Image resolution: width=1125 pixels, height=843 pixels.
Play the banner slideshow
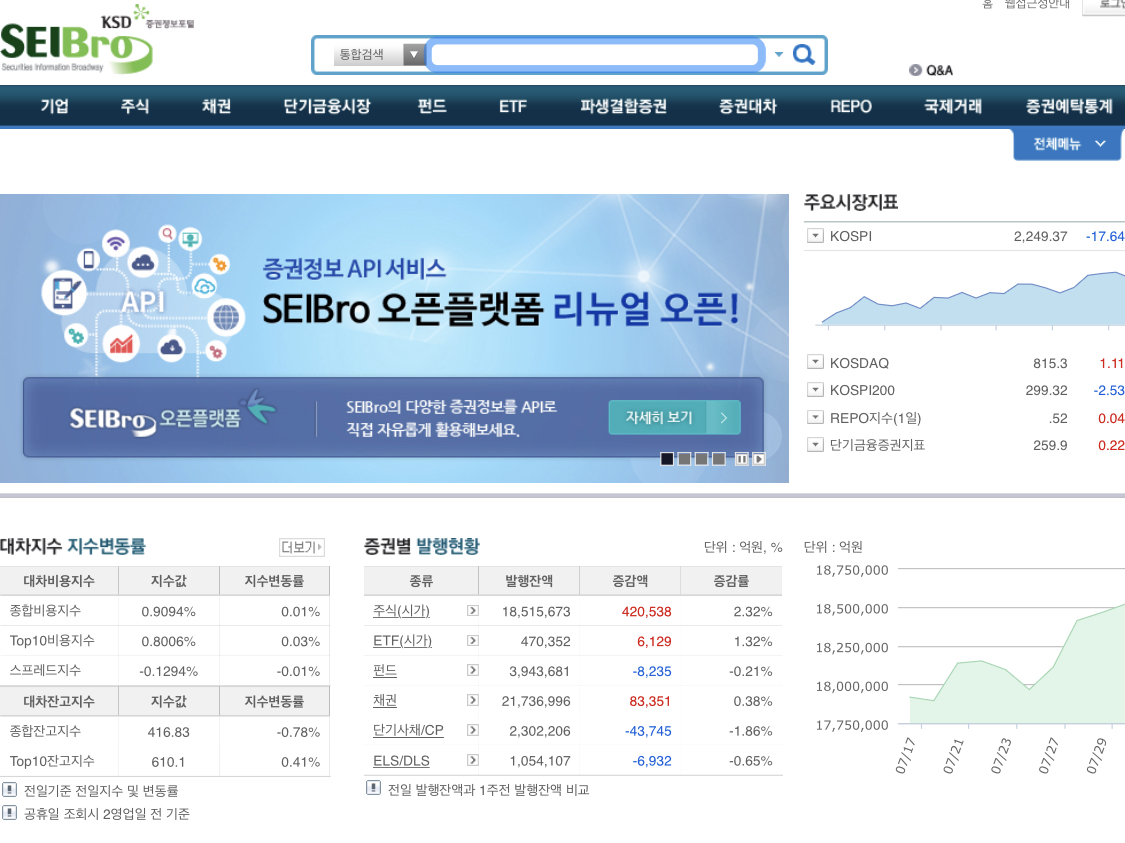click(x=758, y=459)
